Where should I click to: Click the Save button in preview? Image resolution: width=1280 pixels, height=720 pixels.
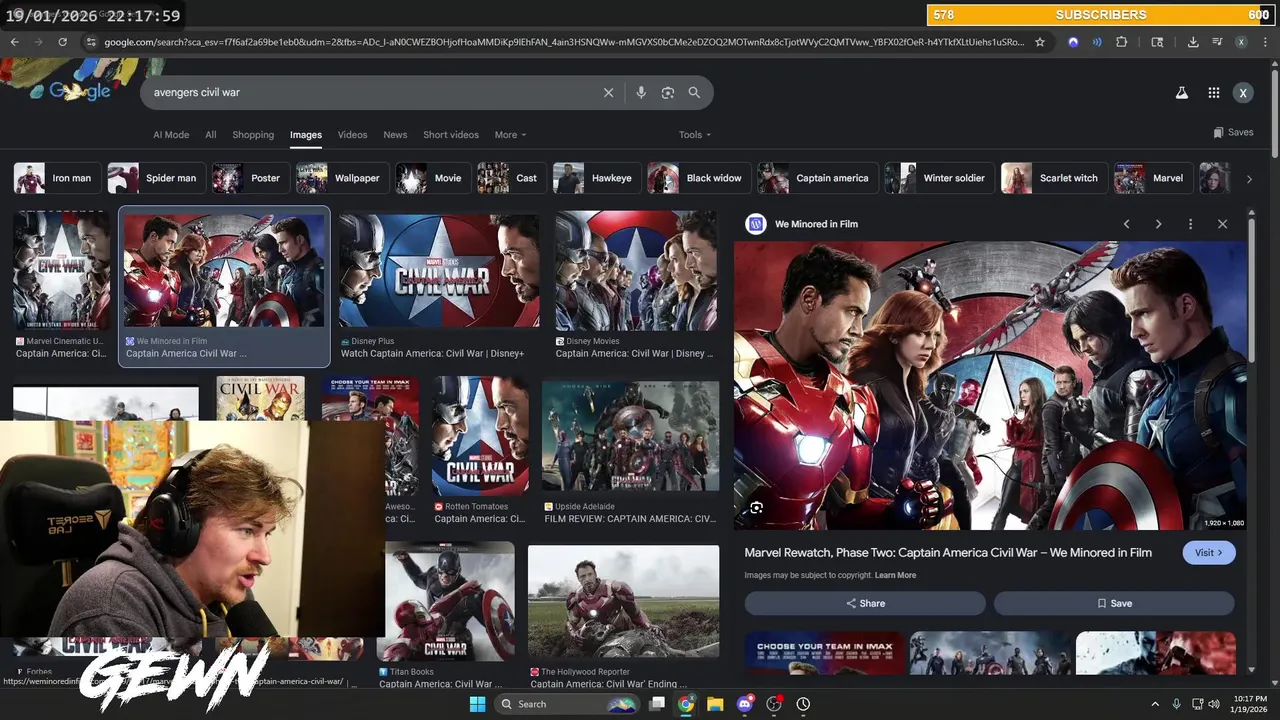pyautogui.click(x=1114, y=603)
